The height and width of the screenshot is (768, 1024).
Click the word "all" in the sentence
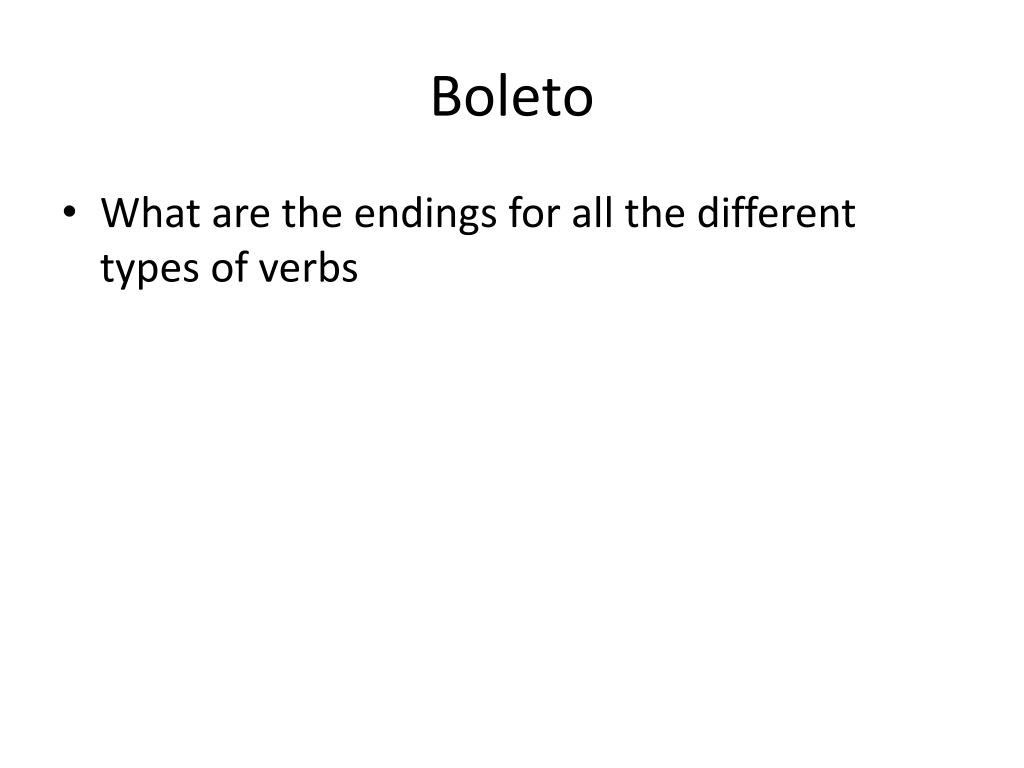(x=592, y=213)
